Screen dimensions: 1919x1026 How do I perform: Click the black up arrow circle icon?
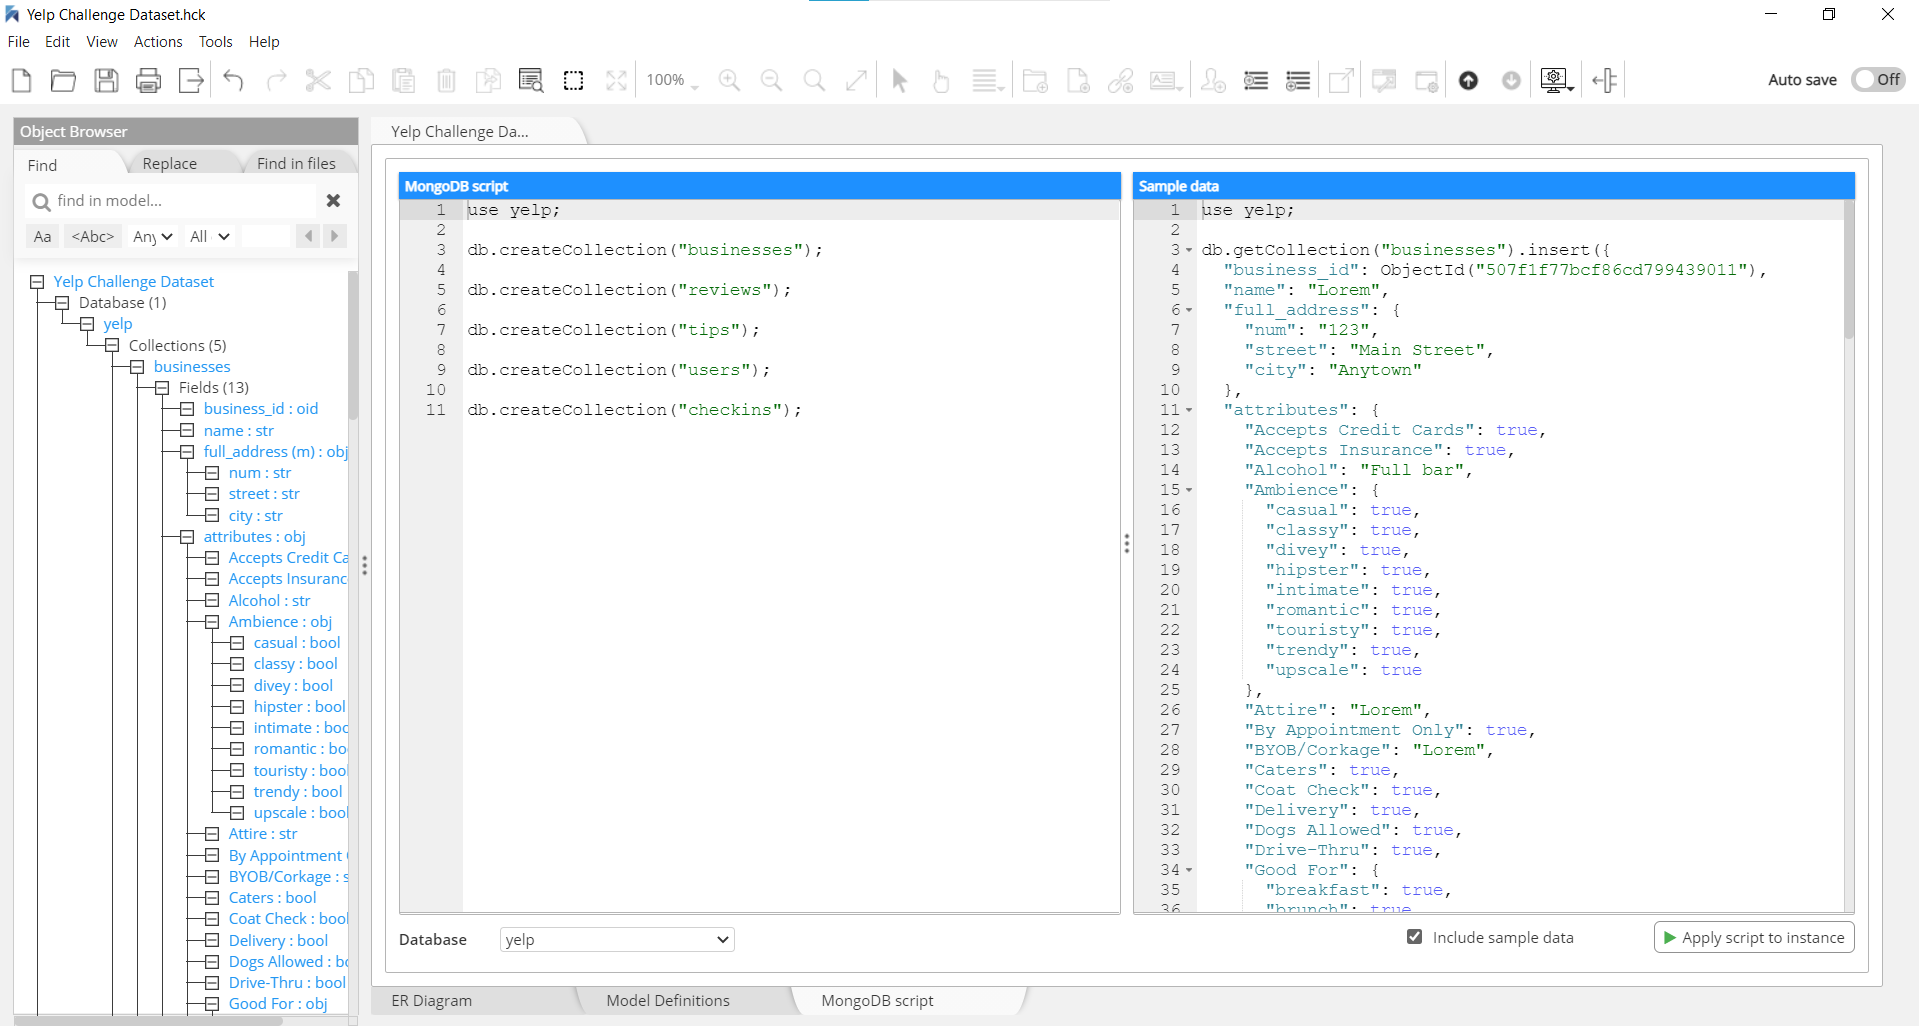pyautogui.click(x=1468, y=80)
